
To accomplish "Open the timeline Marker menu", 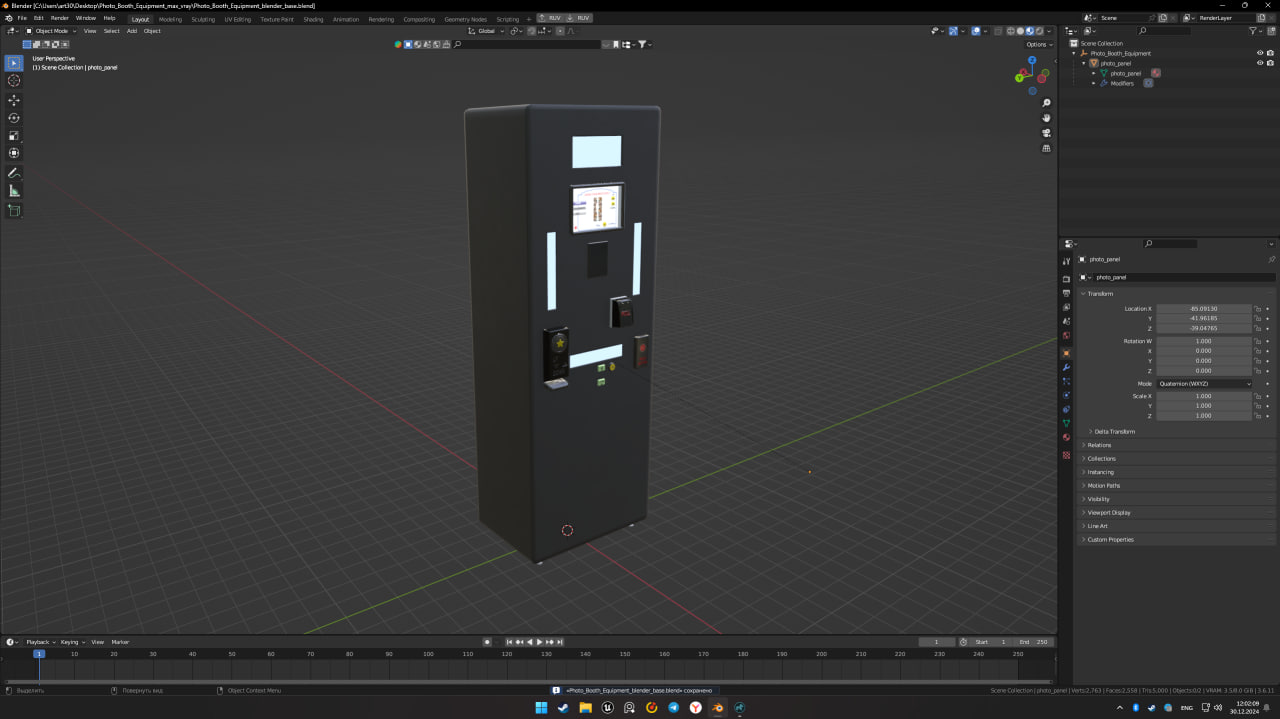I will [120, 642].
